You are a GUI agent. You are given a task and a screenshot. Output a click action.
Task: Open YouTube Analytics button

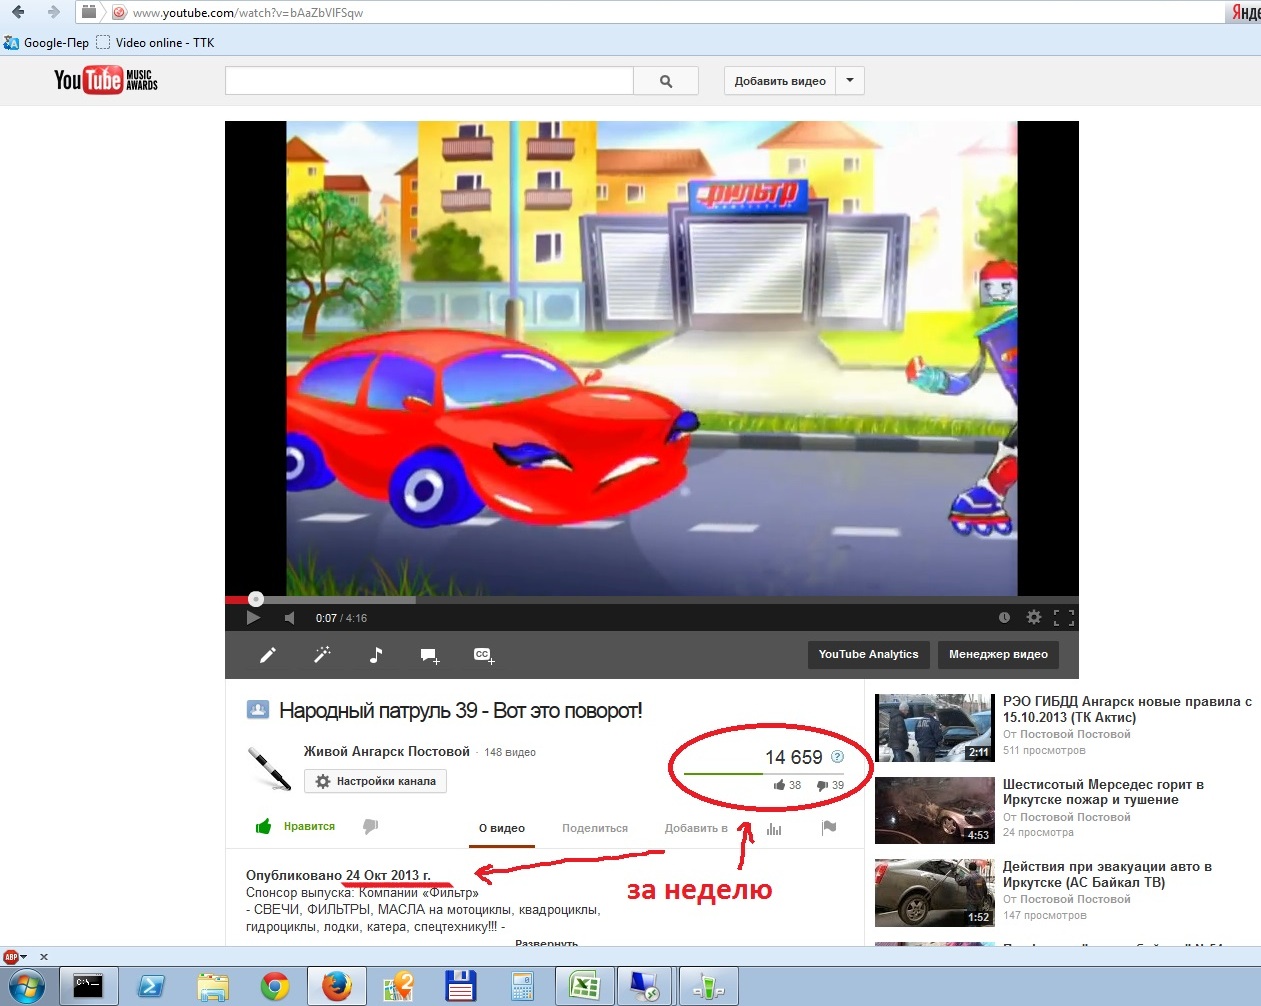868,655
